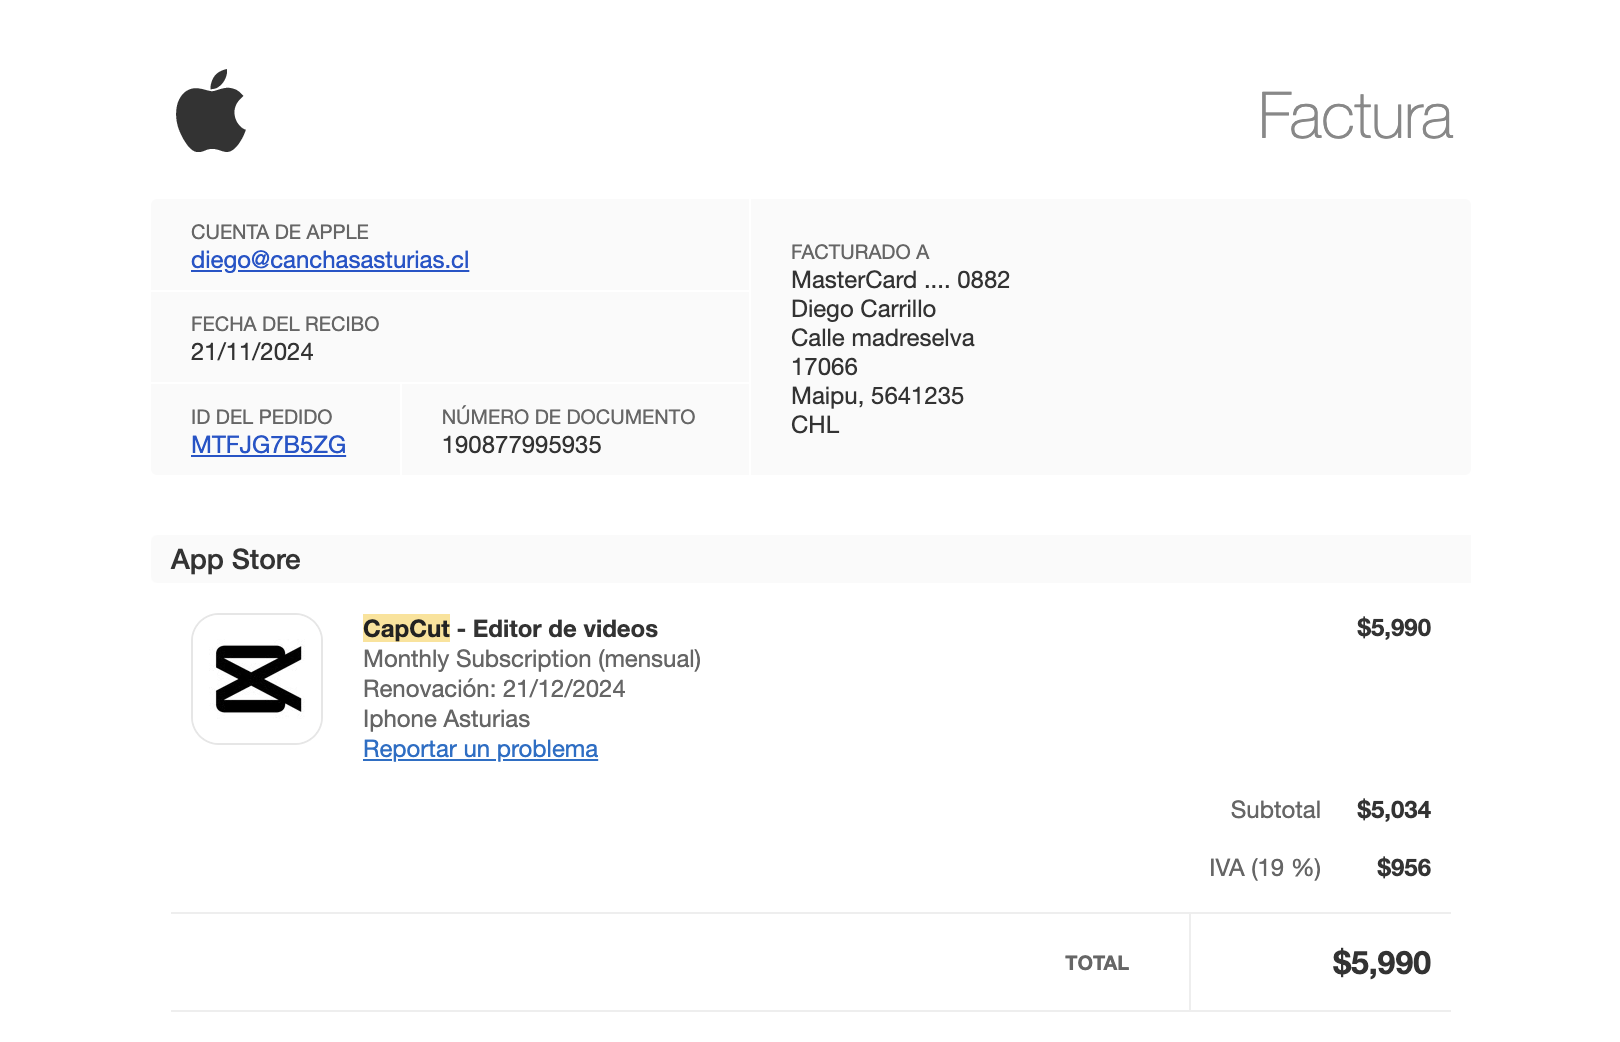Click the App Store section header

(236, 560)
